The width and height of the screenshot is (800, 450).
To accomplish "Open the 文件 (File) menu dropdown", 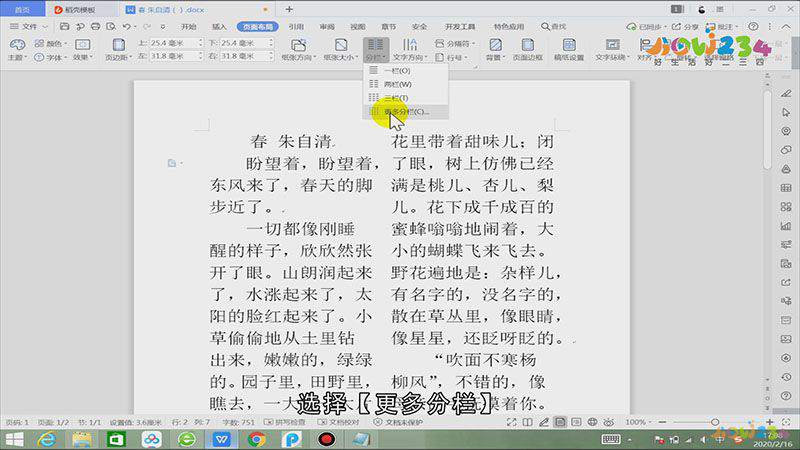I will pyautogui.click(x=29, y=26).
